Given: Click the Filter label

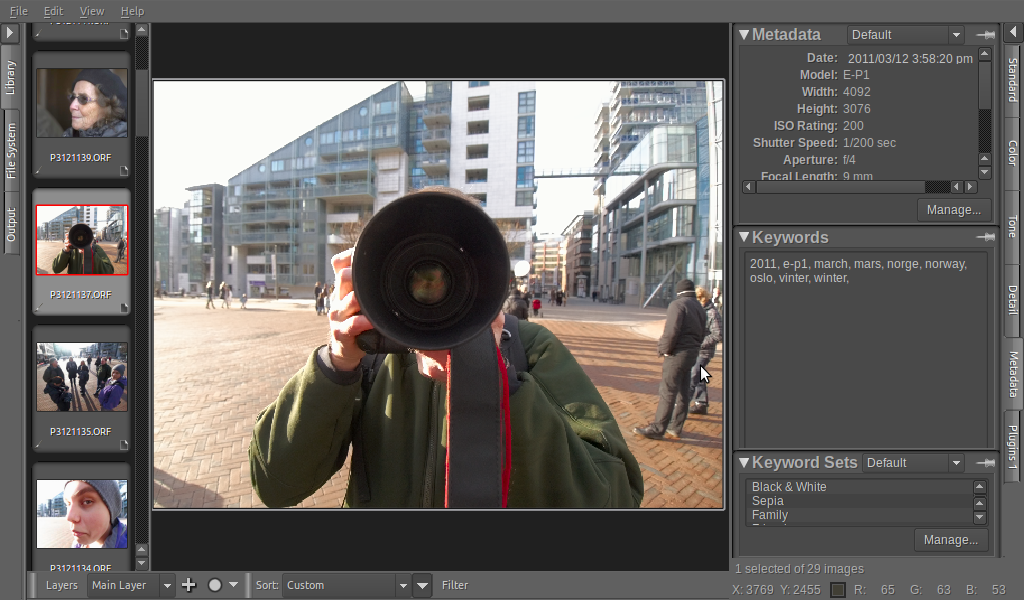Looking at the screenshot, I should 455,585.
